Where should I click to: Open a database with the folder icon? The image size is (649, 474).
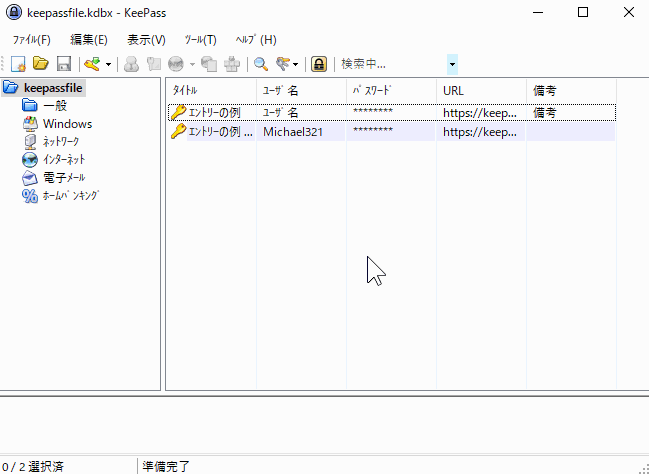(x=41, y=64)
